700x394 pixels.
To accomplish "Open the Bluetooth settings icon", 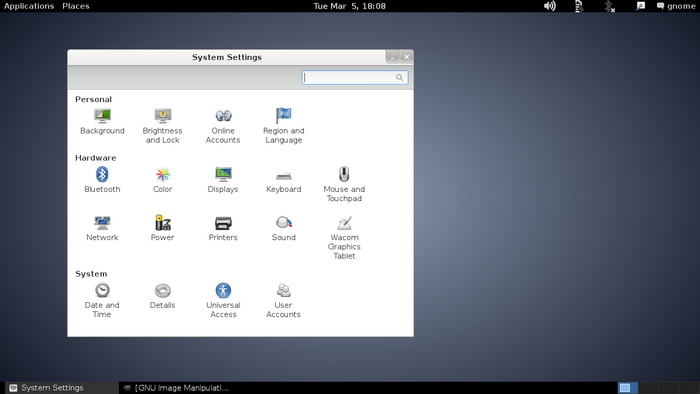I will tap(102, 180).
